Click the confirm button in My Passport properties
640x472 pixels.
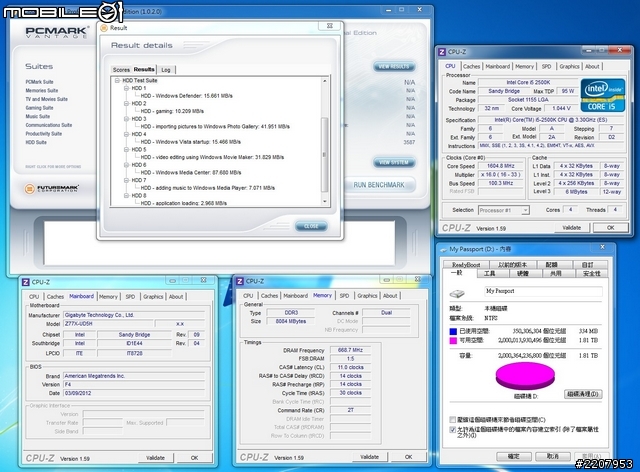(x=513, y=456)
